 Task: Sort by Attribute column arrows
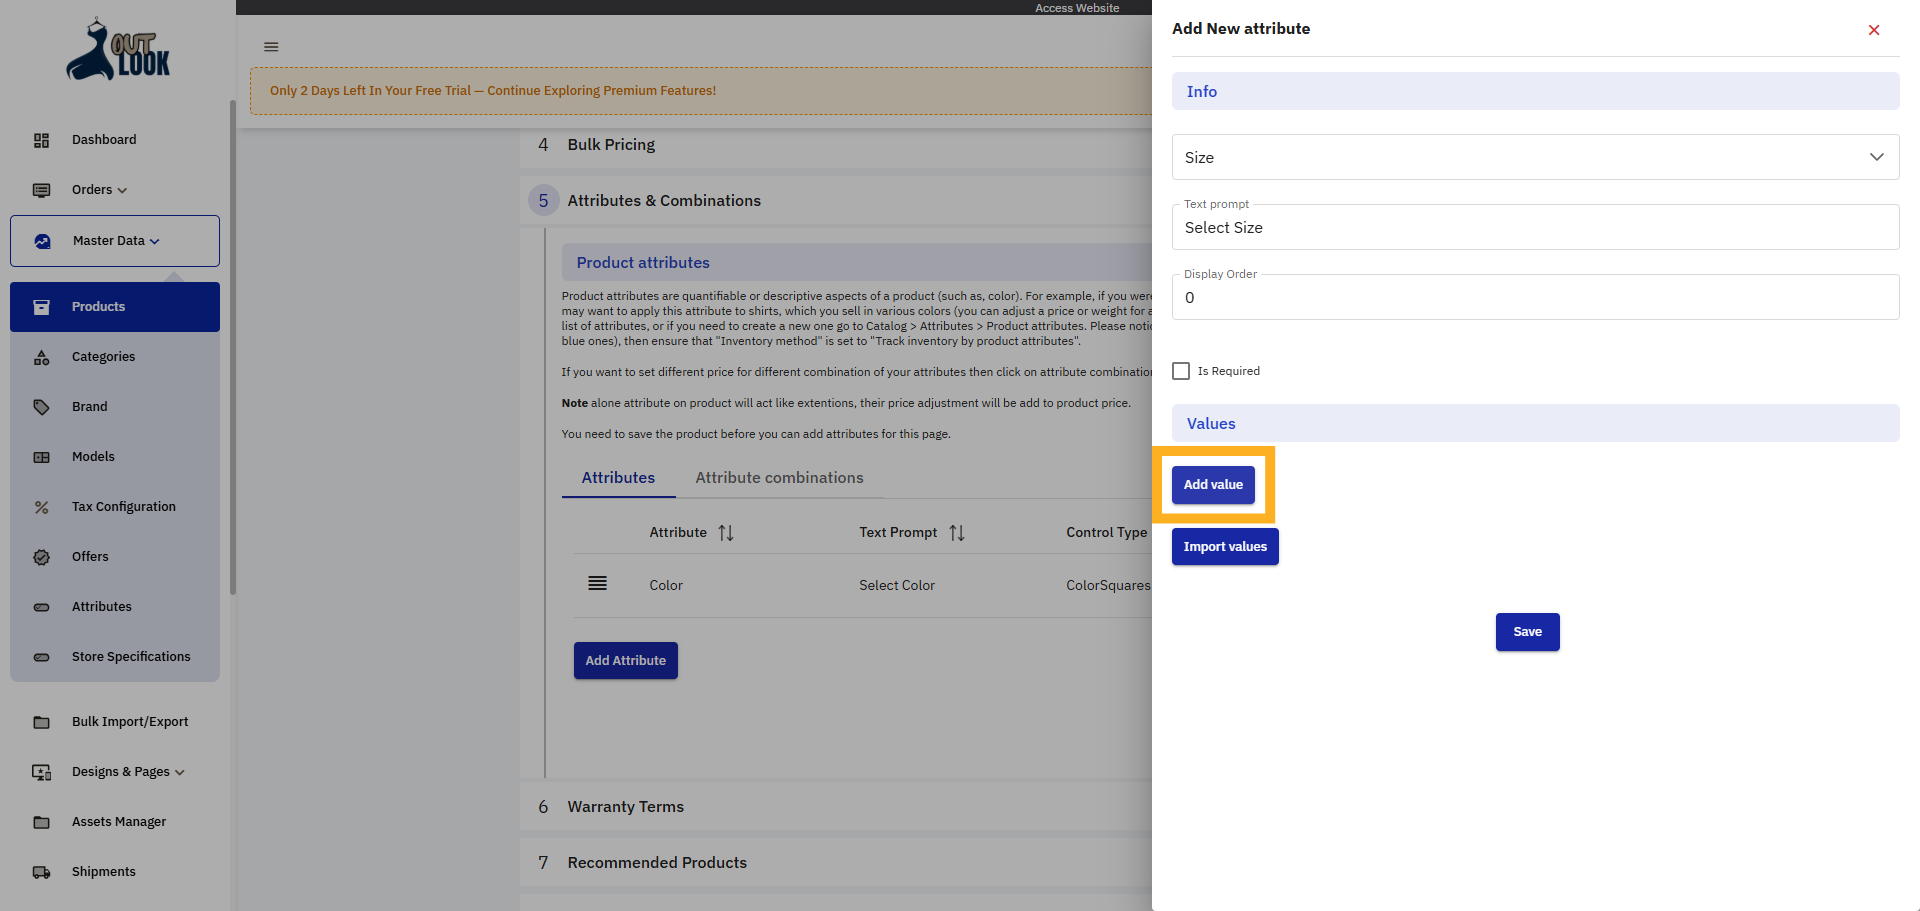[x=726, y=533]
